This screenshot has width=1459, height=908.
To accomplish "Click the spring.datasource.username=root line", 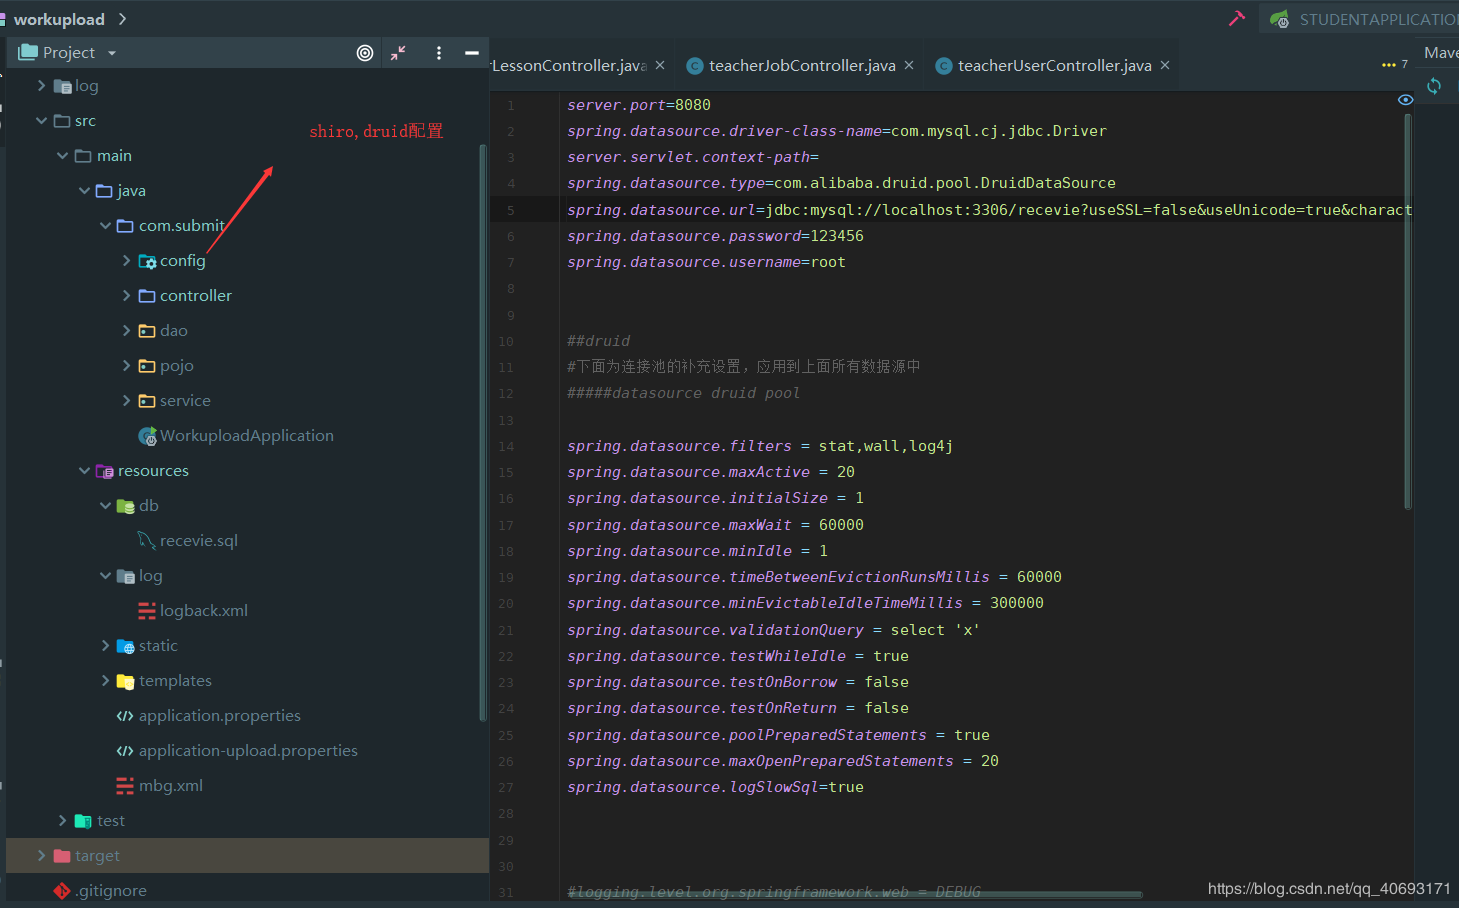I will pos(706,262).
